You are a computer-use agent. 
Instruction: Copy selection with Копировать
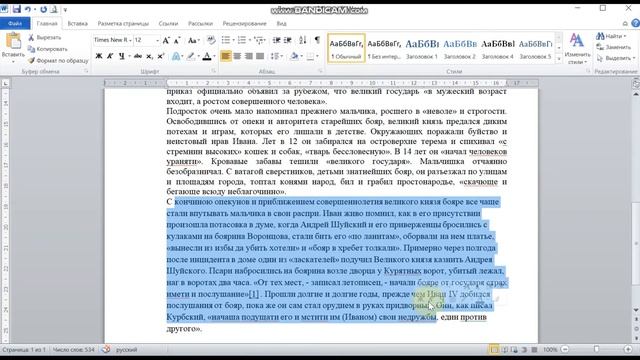[47, 49]
